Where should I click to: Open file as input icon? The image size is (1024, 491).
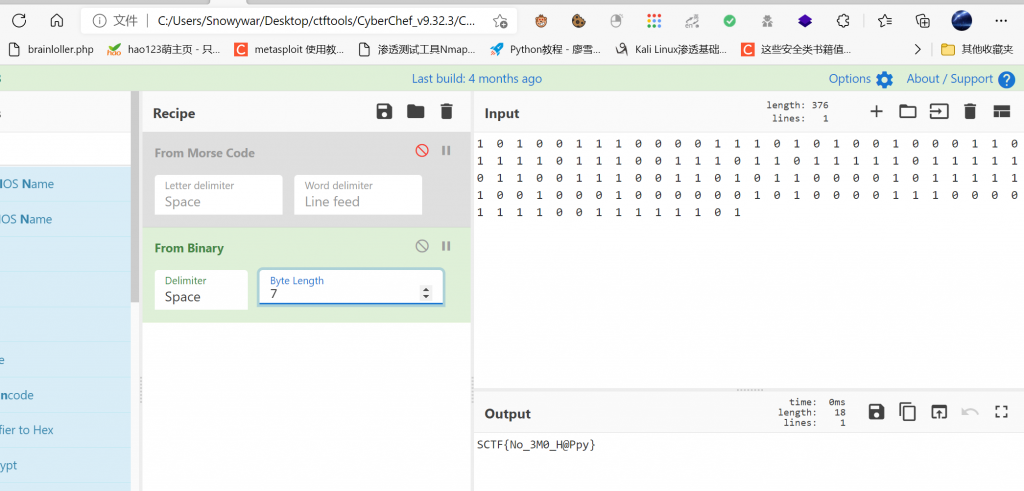pyautogui.click(x=938, y=112)
